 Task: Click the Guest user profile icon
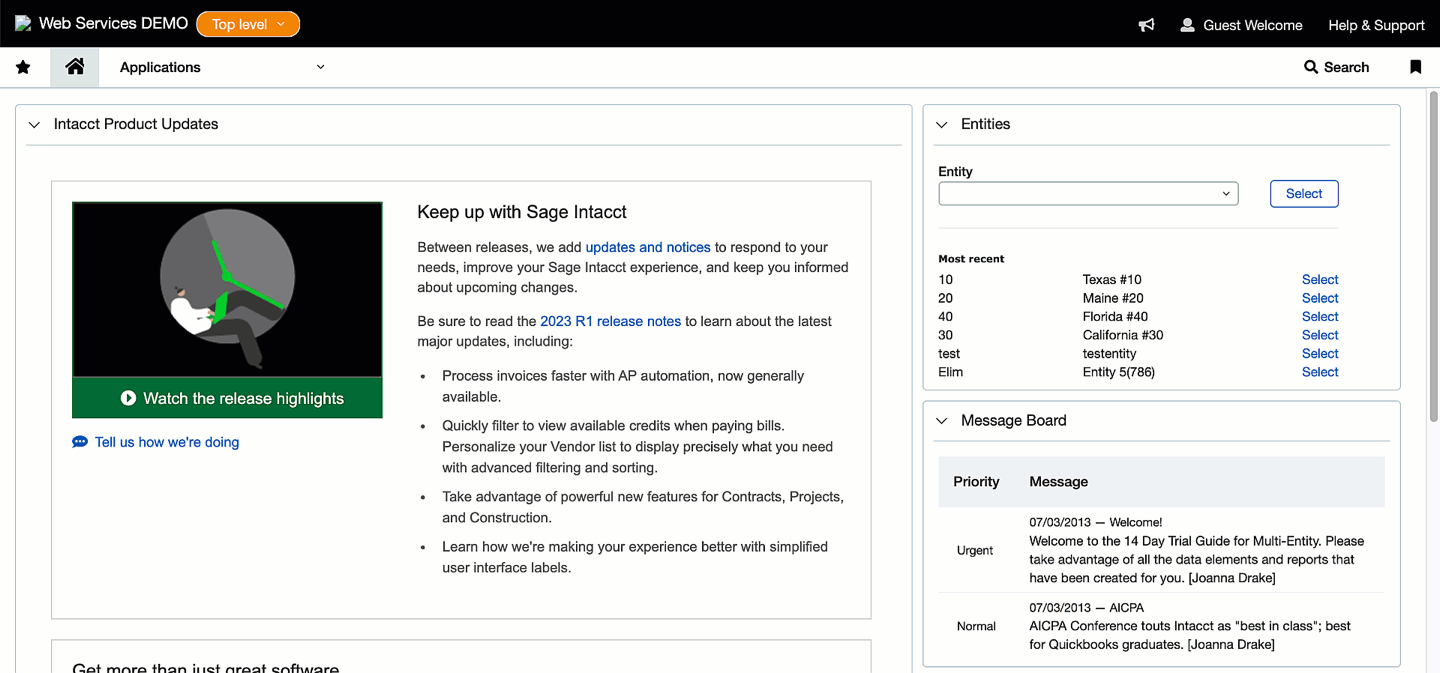click(1187, 25)
